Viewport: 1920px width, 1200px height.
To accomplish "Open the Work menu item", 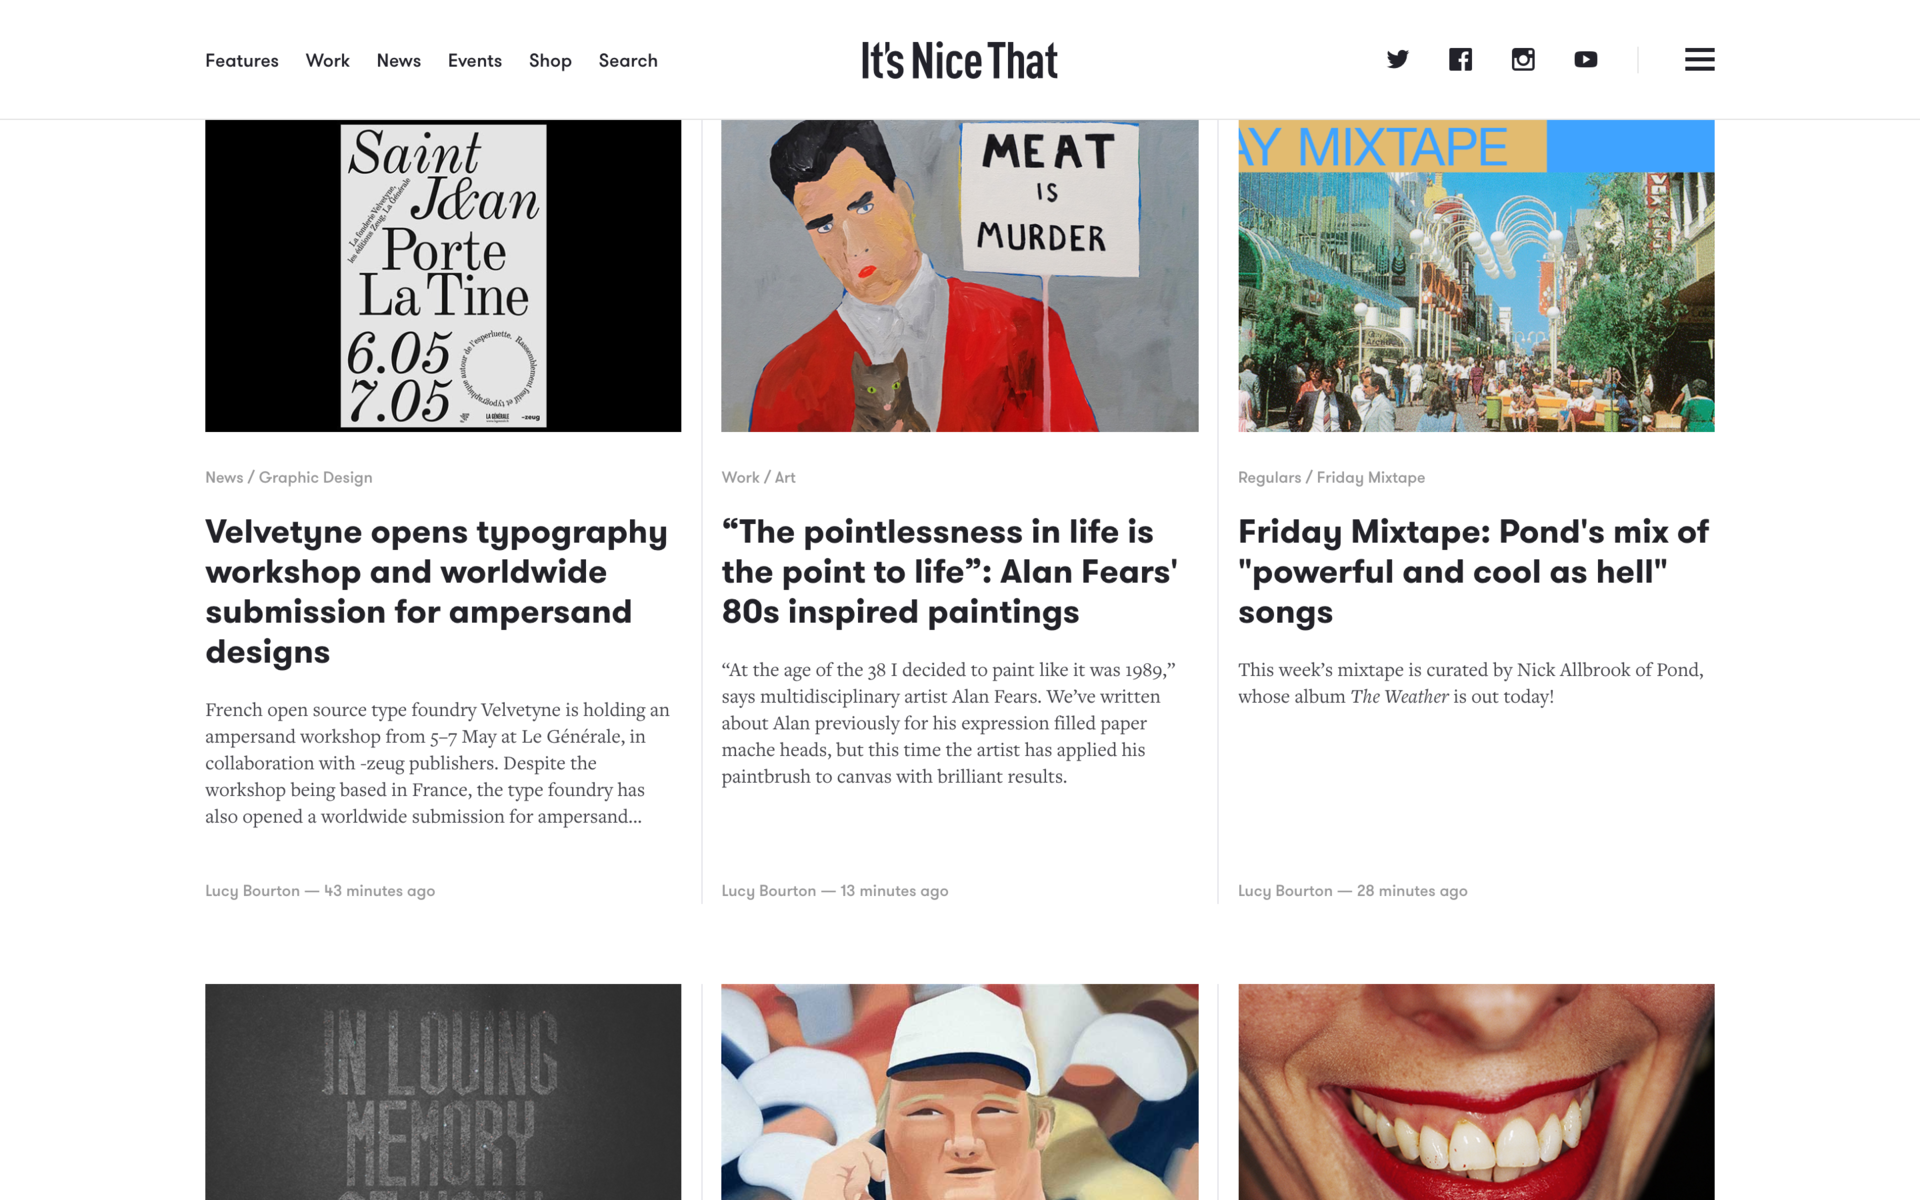I will click(328, 61).
